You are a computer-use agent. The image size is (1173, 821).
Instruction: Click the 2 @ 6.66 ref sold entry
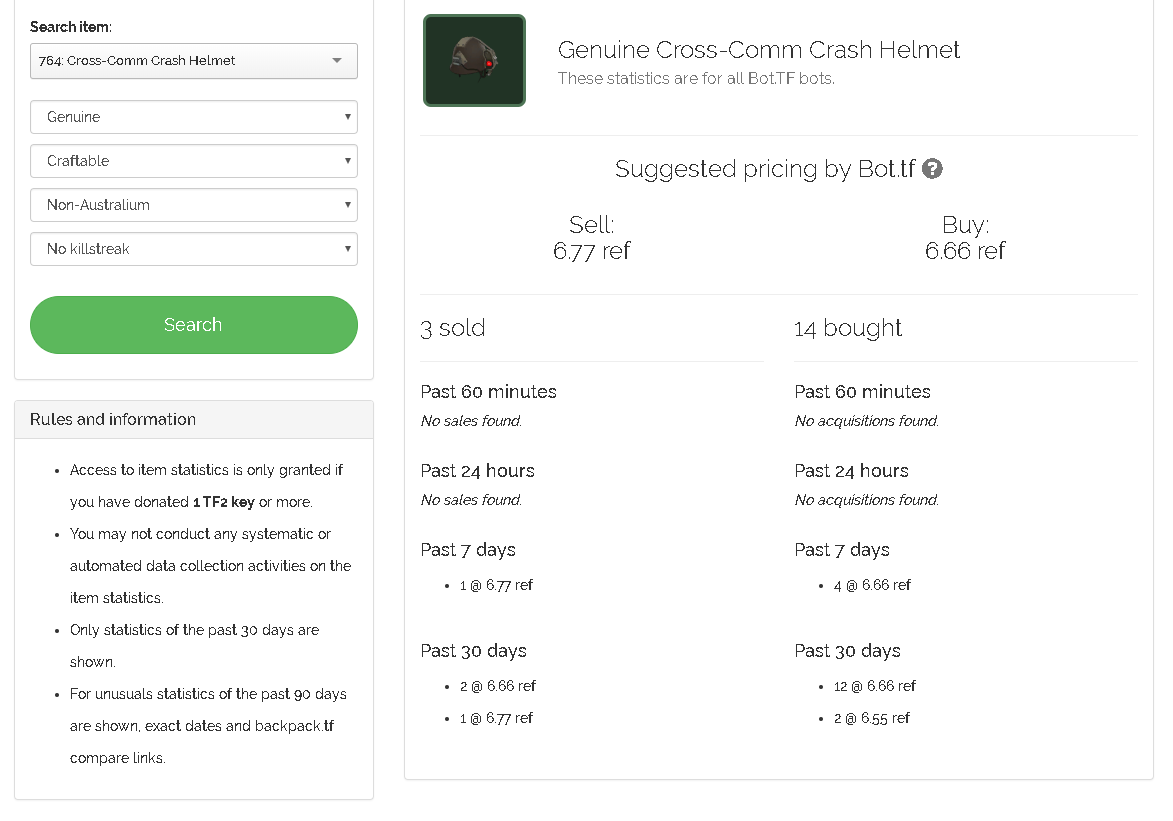click(498, 686)
